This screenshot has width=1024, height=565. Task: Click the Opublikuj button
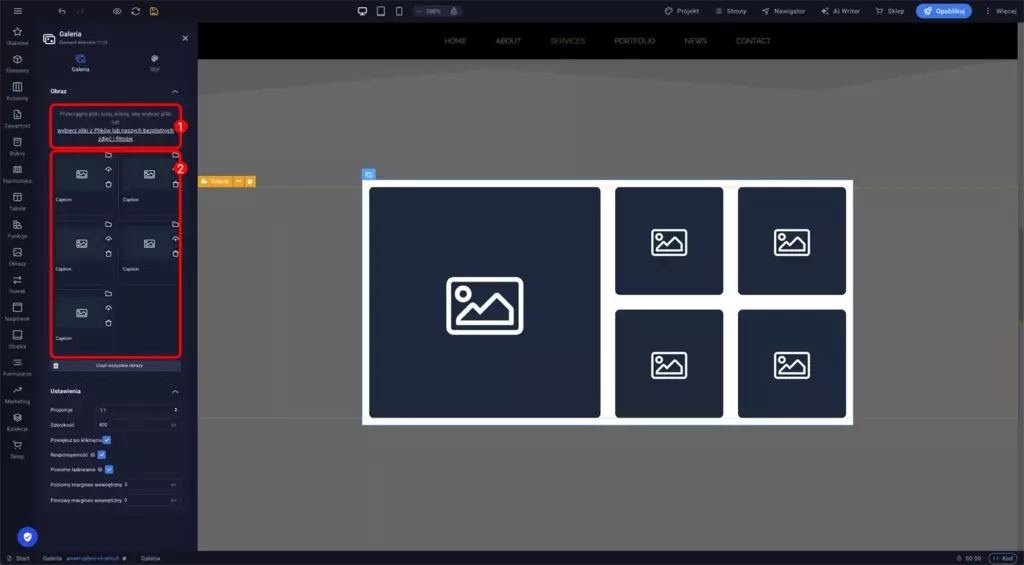pyautogui.click(x=943, y=11)
